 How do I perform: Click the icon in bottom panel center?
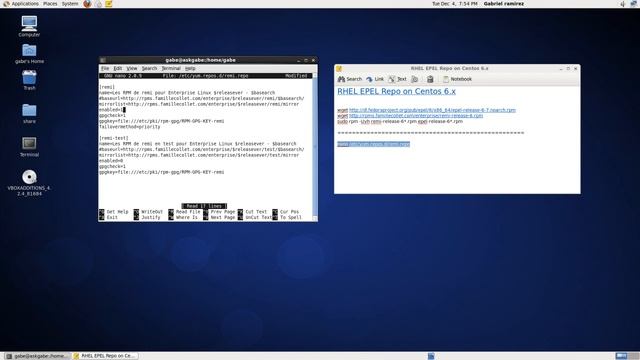click(x=431, y=356)
